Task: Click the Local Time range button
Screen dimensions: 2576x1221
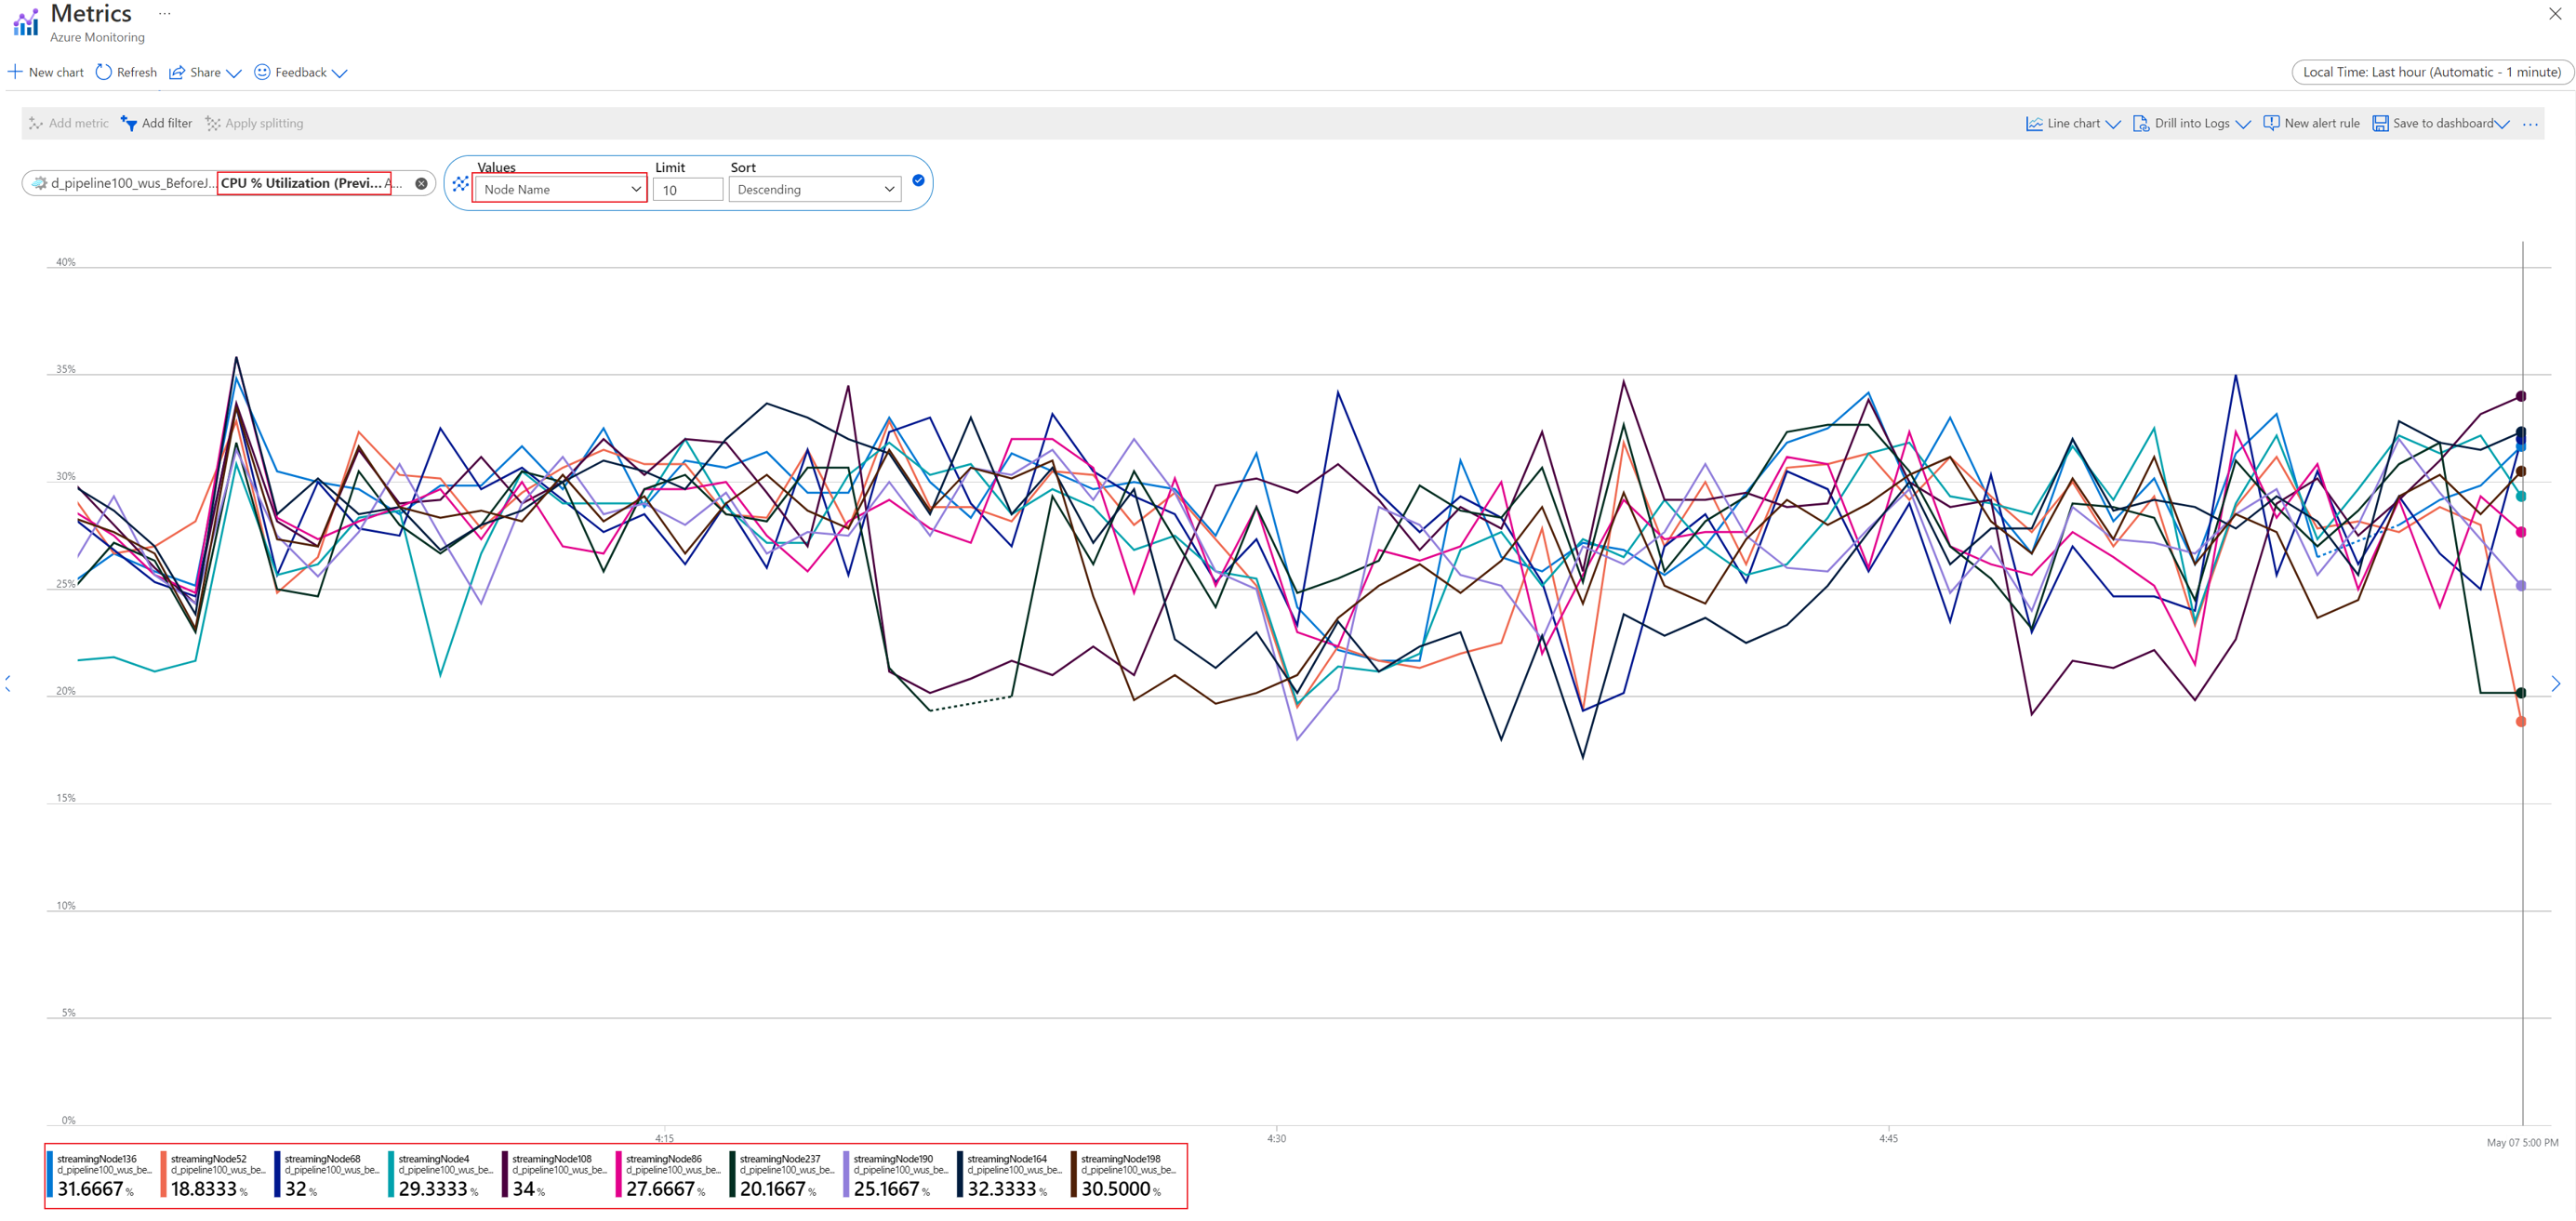Action: (x=2431, y=72)
